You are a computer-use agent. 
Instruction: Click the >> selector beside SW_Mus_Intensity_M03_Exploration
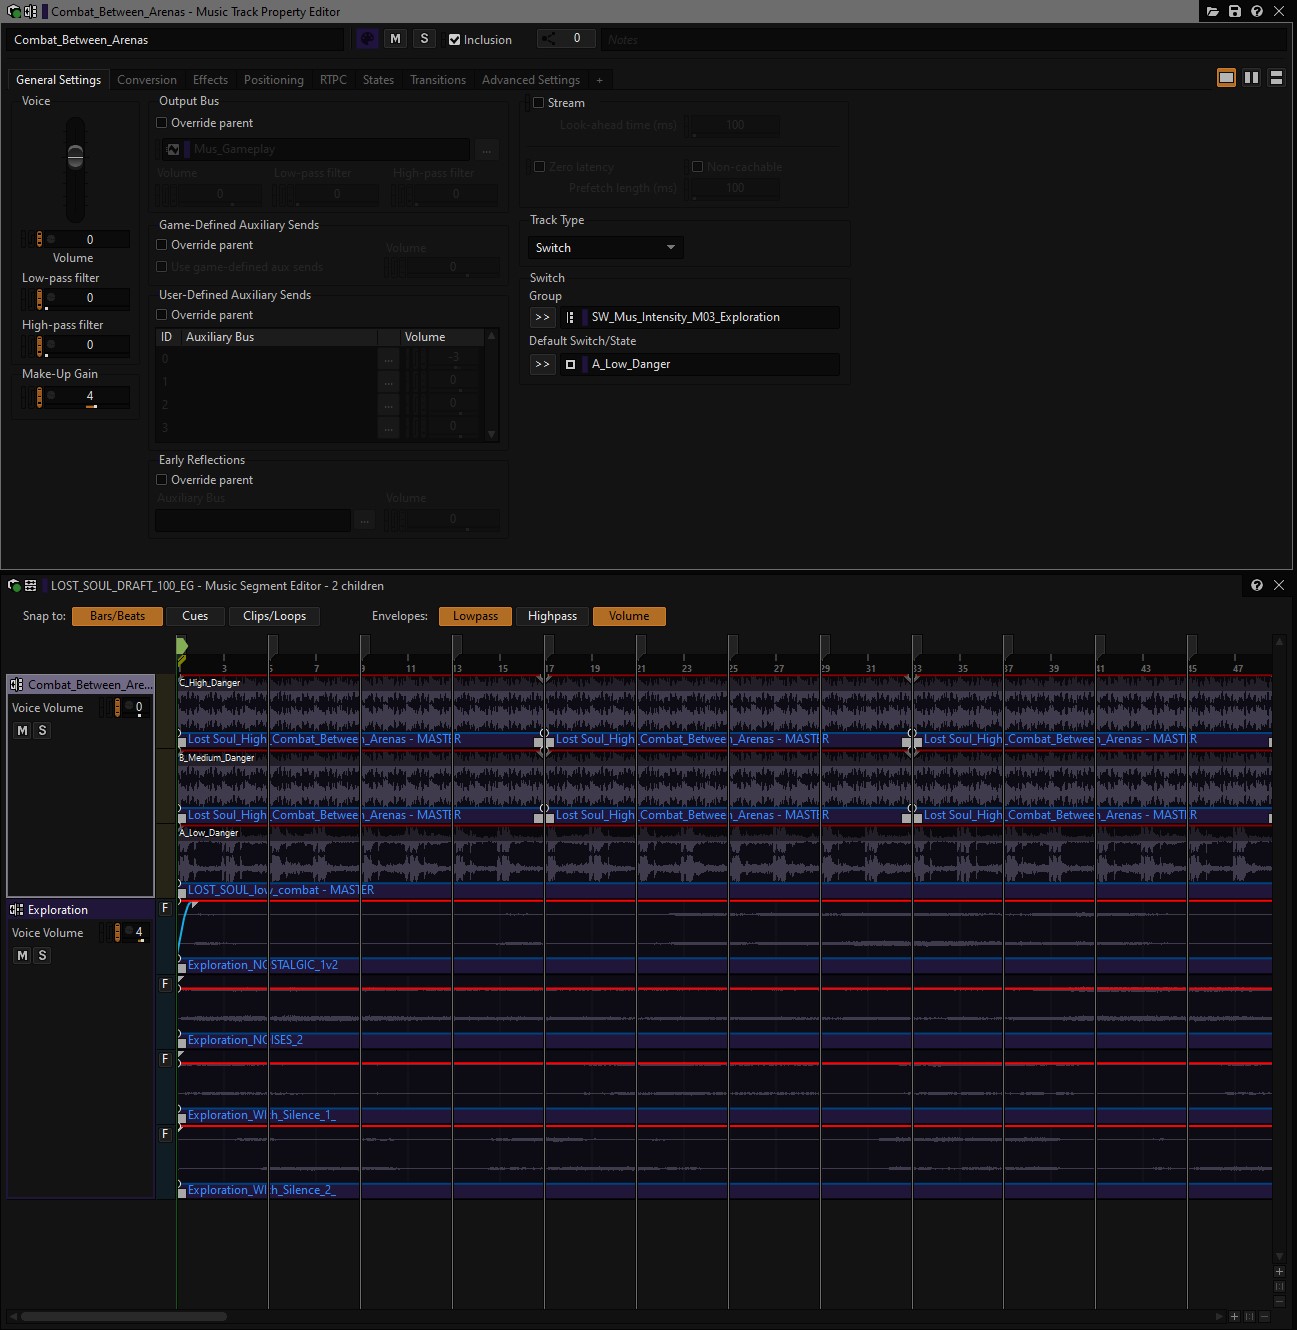[x=542, y=317]
